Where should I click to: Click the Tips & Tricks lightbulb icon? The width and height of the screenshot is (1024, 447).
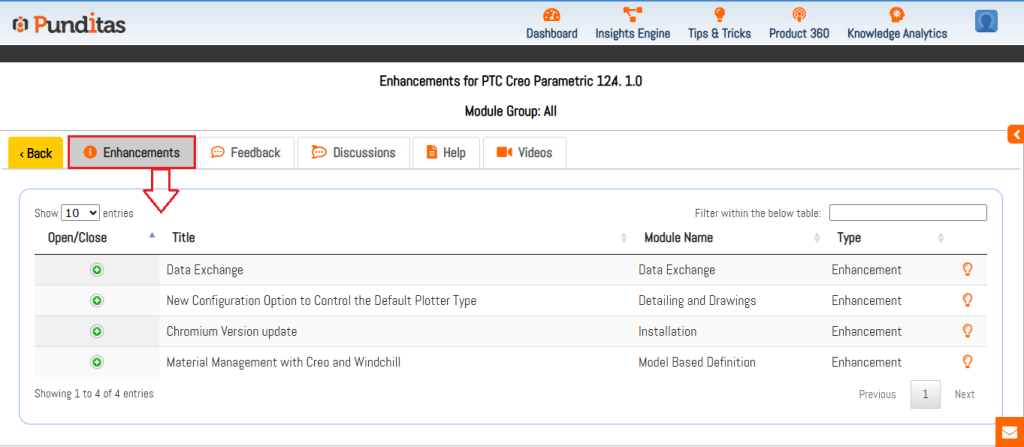719,15
